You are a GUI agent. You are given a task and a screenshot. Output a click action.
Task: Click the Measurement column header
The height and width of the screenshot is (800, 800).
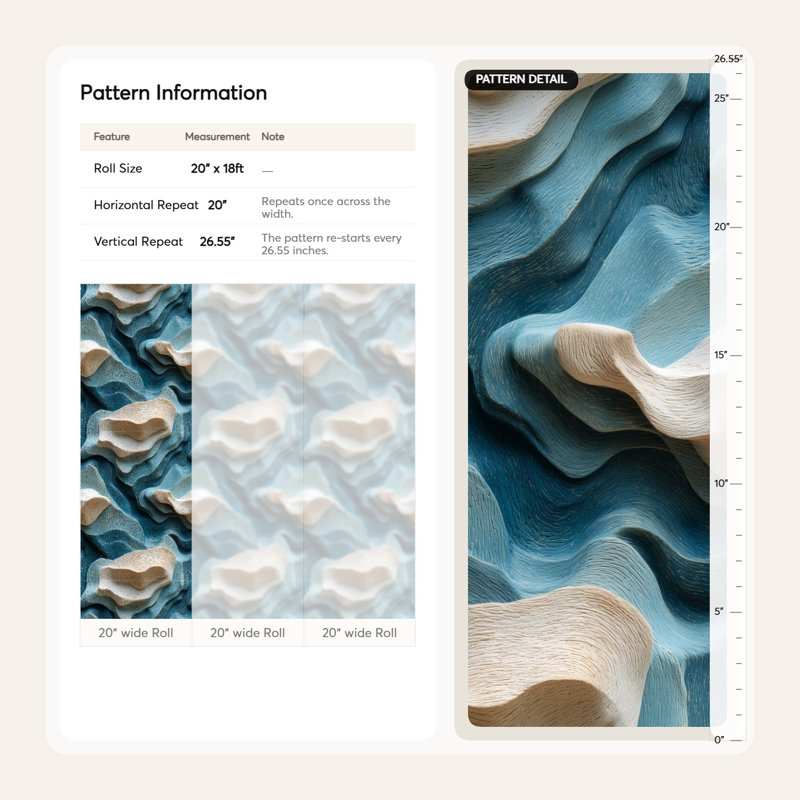[217, 137]
